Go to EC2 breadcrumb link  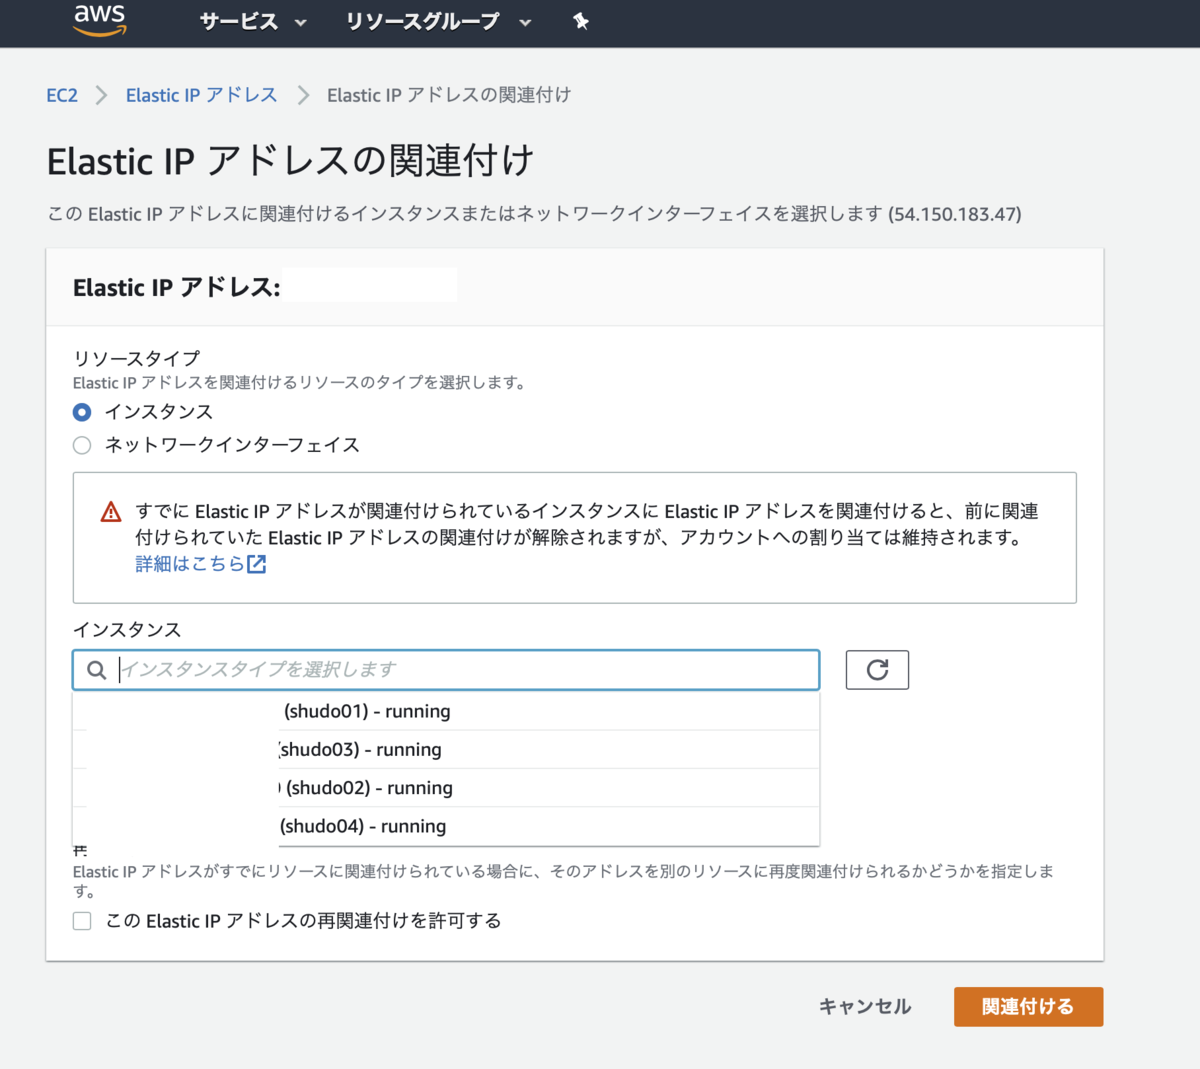coord(62,95)
